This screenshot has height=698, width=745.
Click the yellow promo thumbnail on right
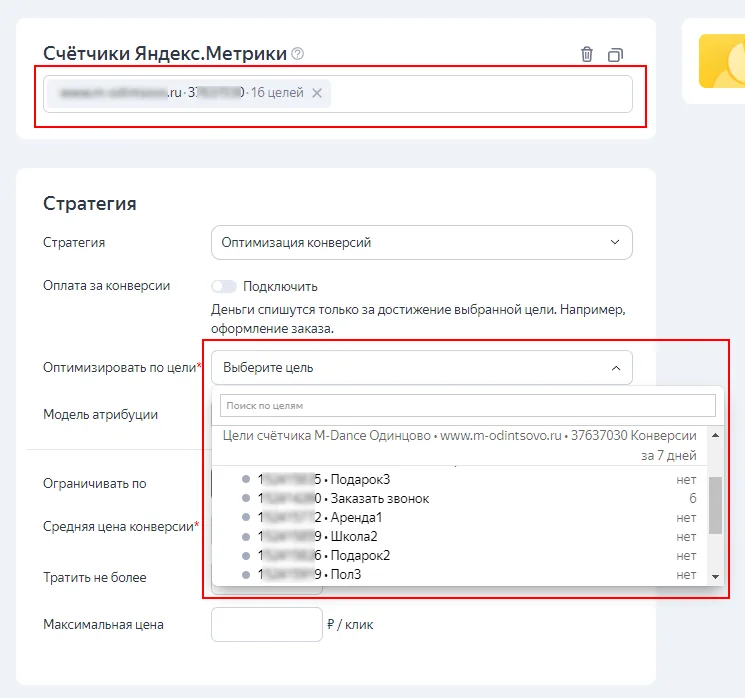(x=722, y=61)
